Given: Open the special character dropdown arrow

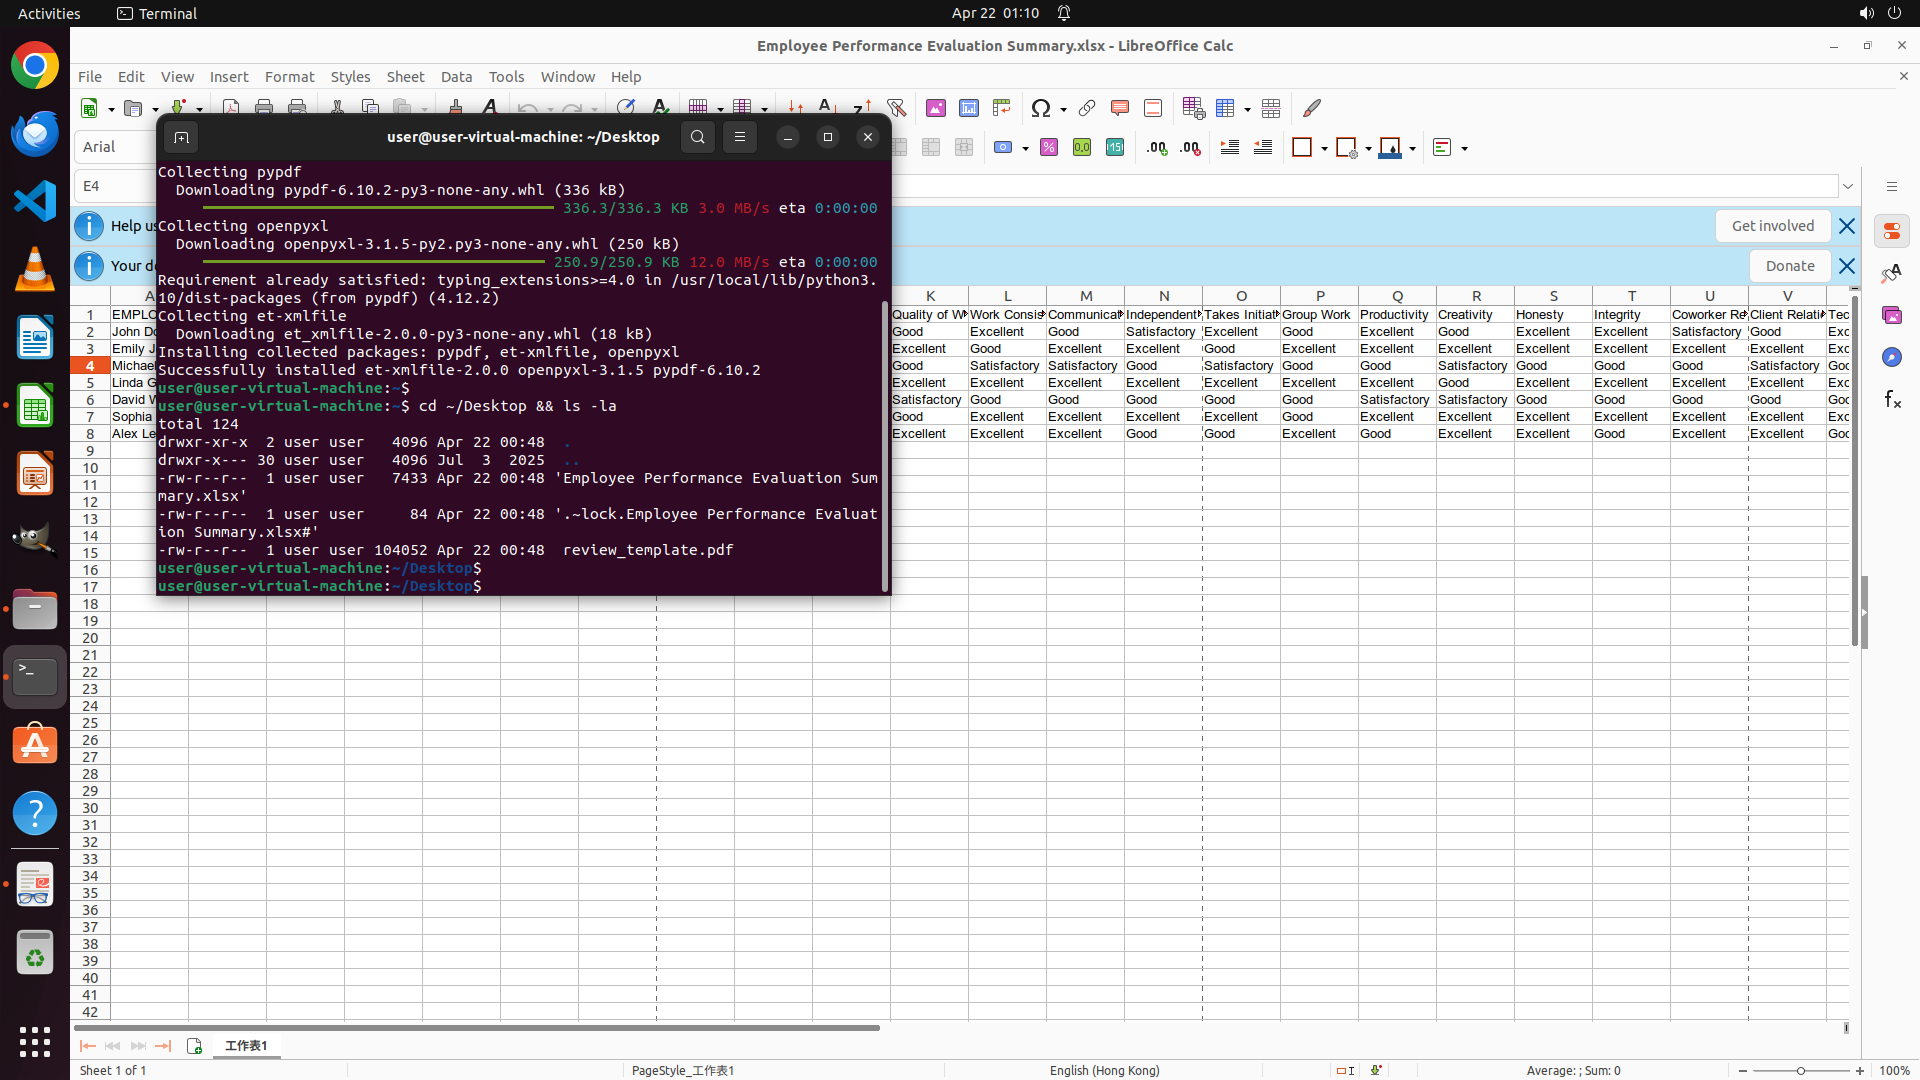Looking at the screenshot, I should [x=1063, y=109].
